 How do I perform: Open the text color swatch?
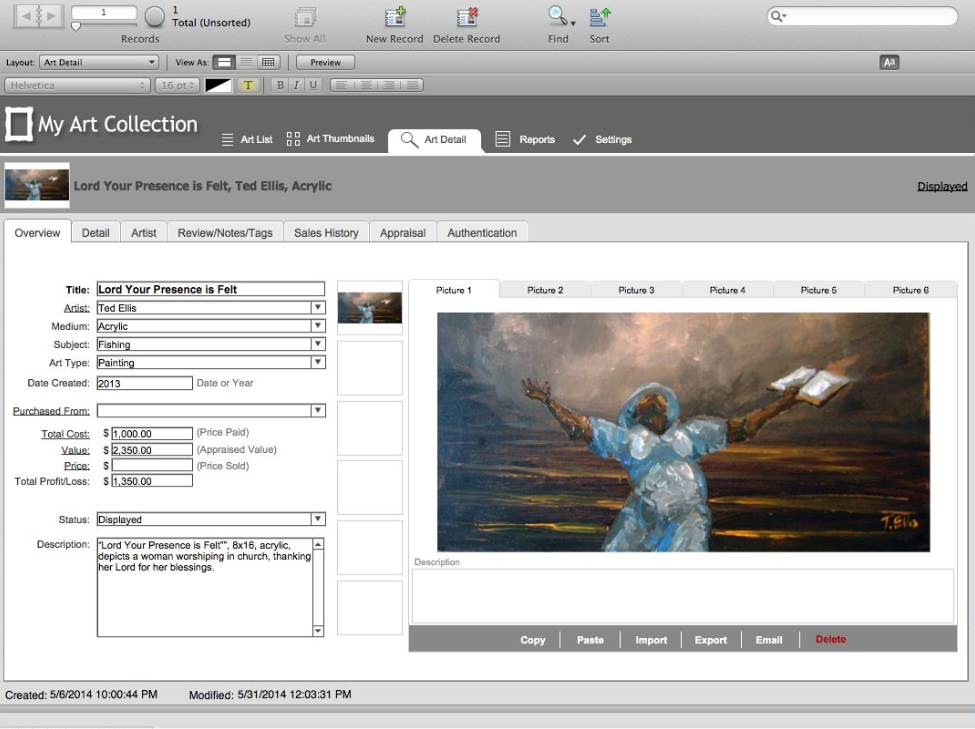point(218,85)
